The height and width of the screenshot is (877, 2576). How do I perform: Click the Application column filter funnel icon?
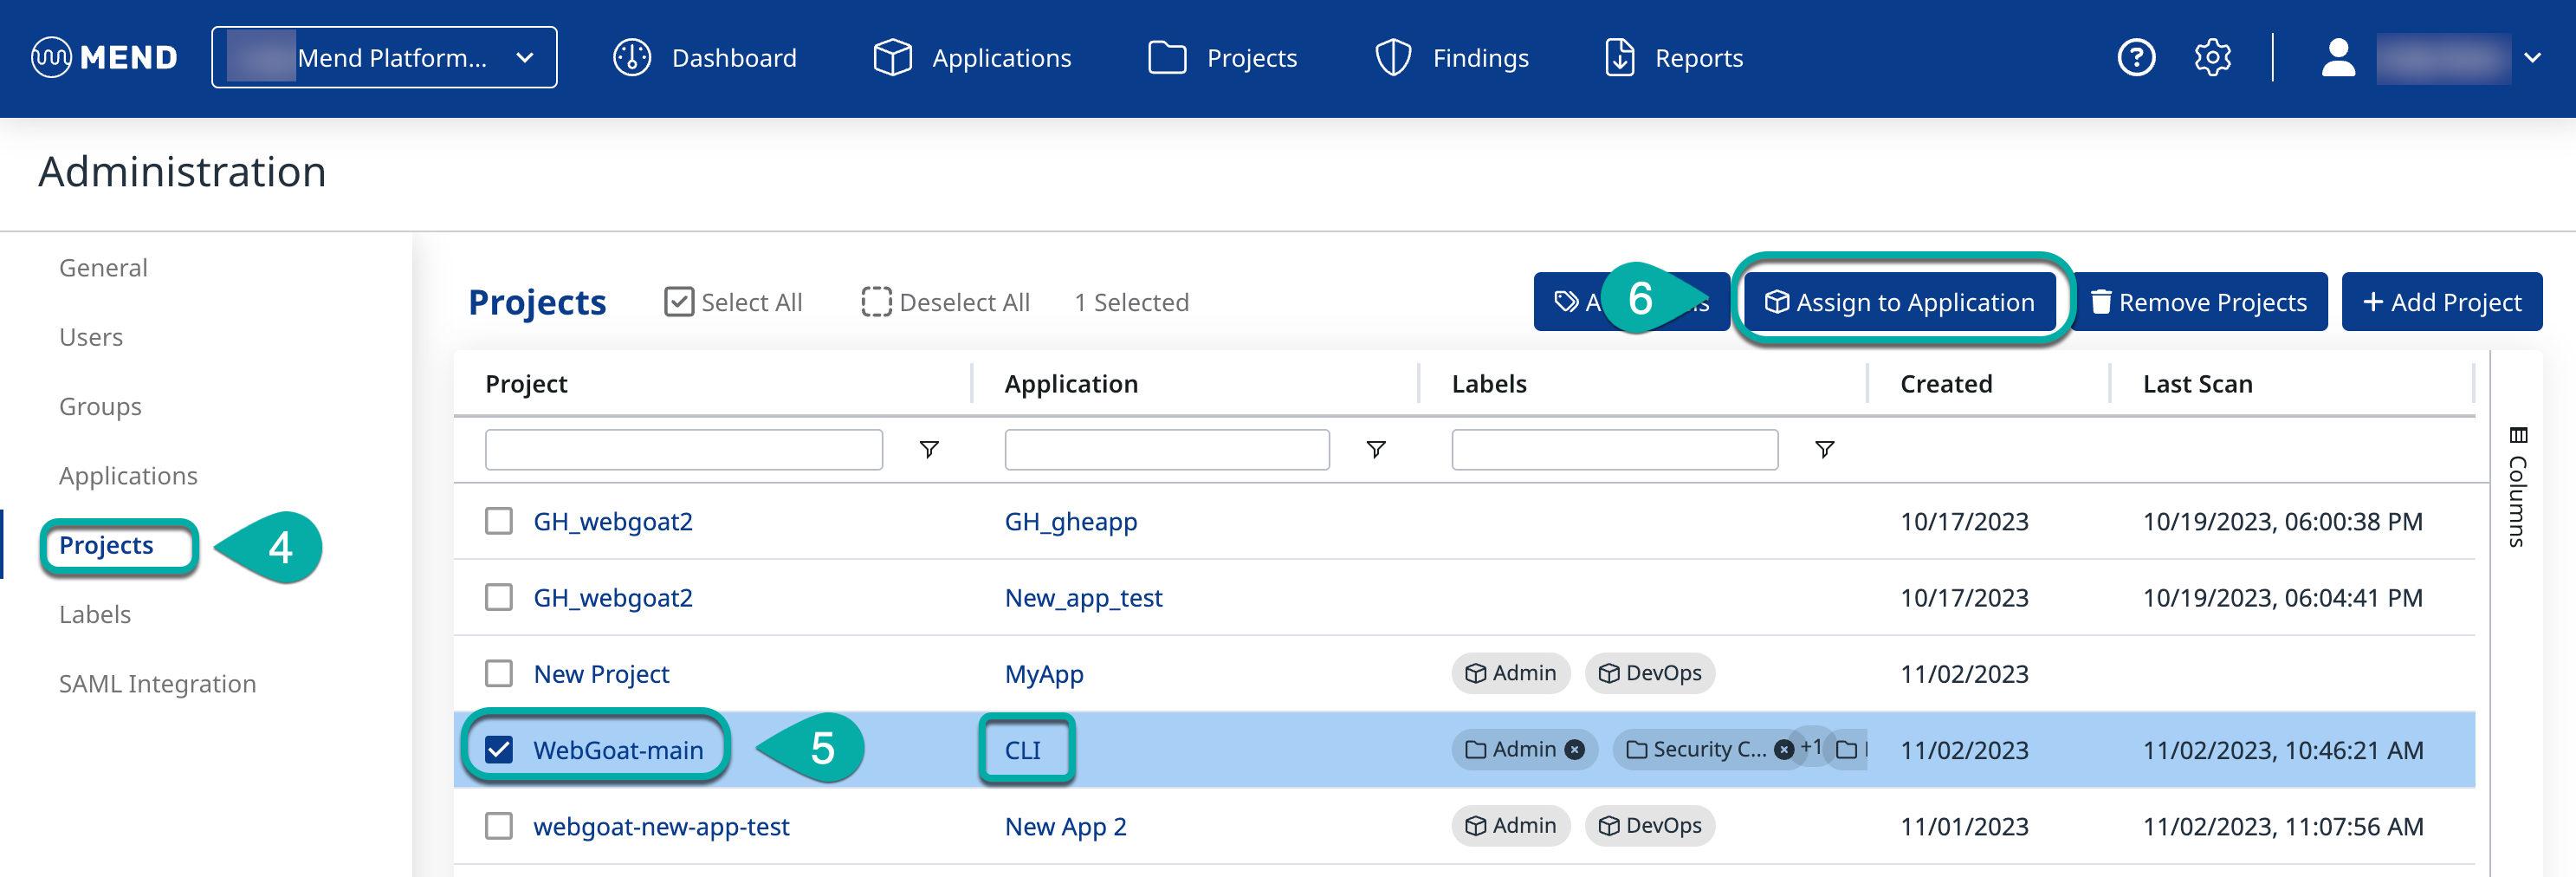click(1375, 450)
